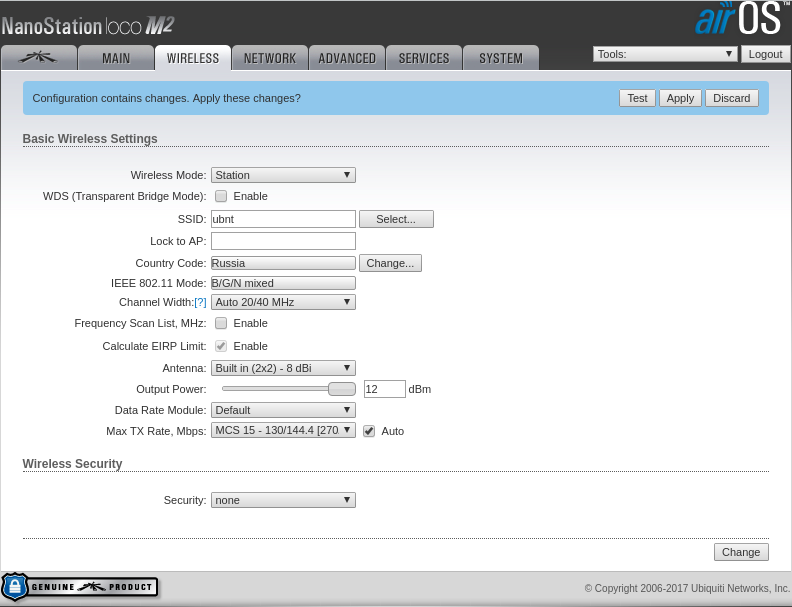Open the Security dropdown
Viewport: 792px width, 607px height.
tap(283, 500)
